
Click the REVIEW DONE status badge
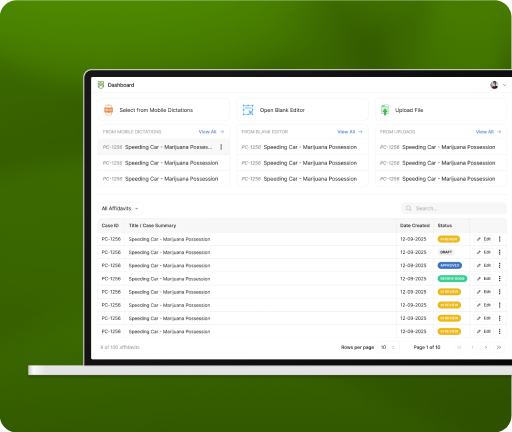(452, 279)
